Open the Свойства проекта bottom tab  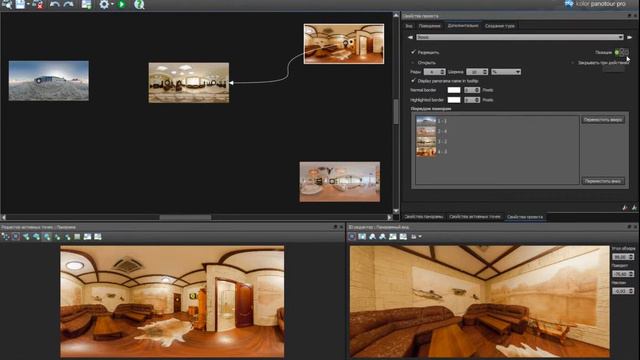point(525,217)
